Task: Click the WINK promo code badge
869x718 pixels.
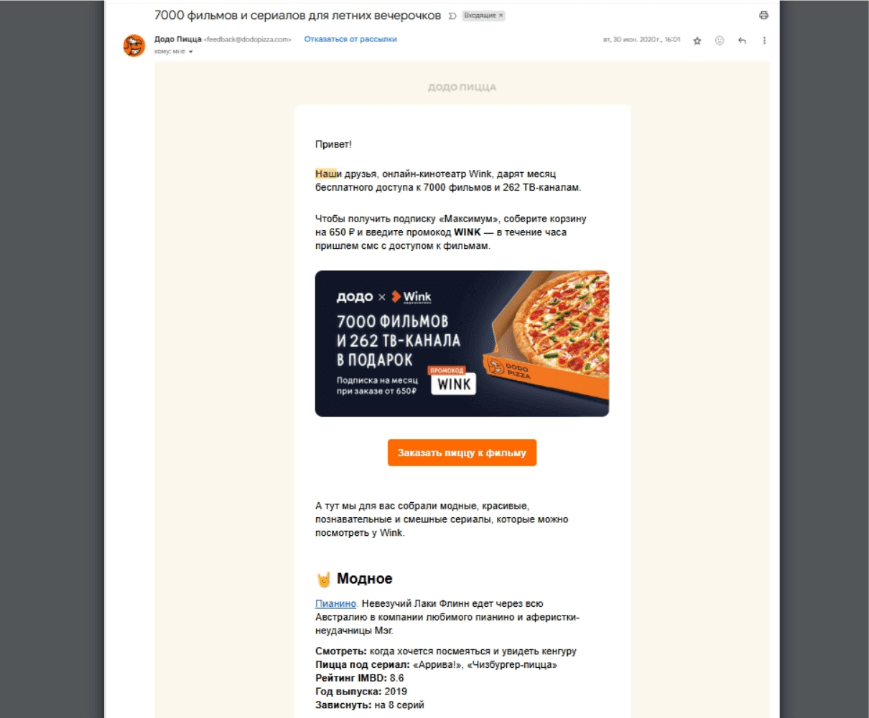Action: (x=453, y=381)
